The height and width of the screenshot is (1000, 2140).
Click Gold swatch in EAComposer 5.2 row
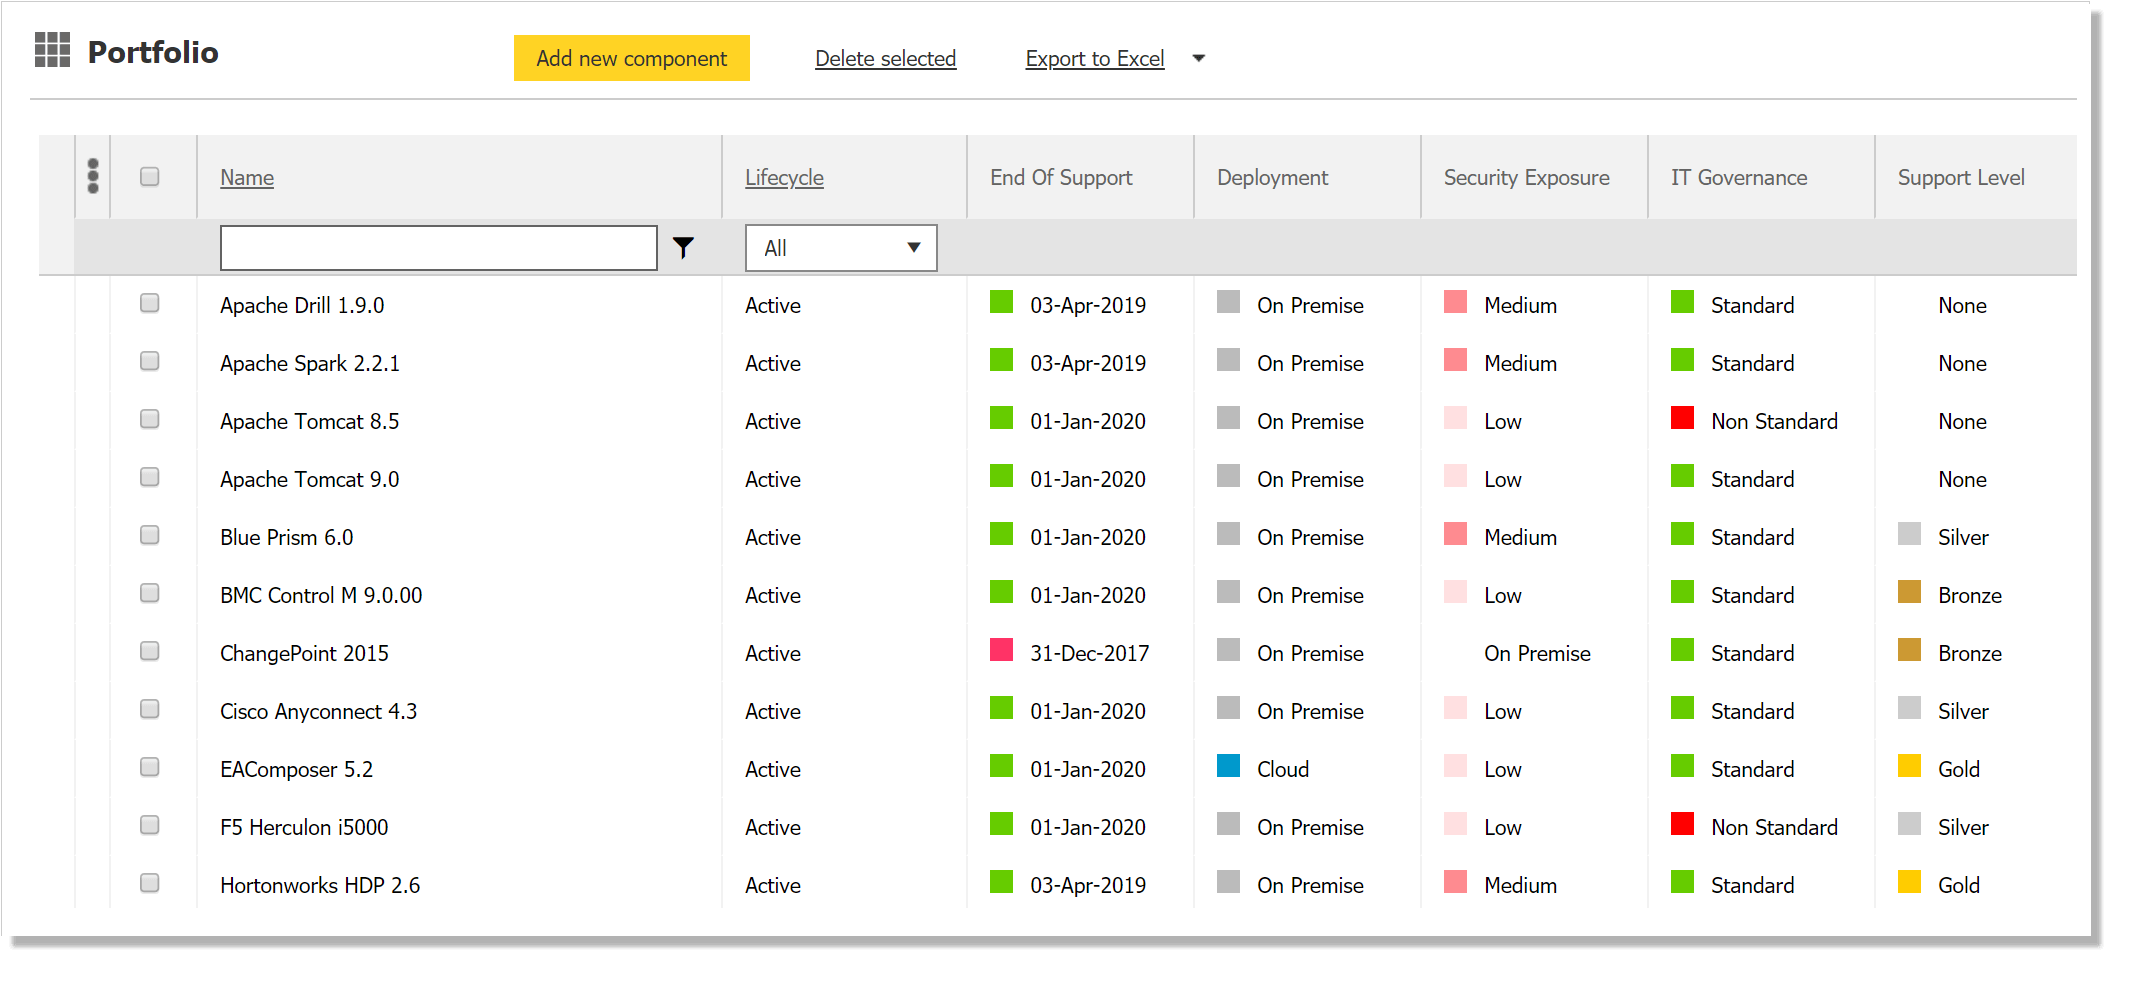tap(1909, 766)
